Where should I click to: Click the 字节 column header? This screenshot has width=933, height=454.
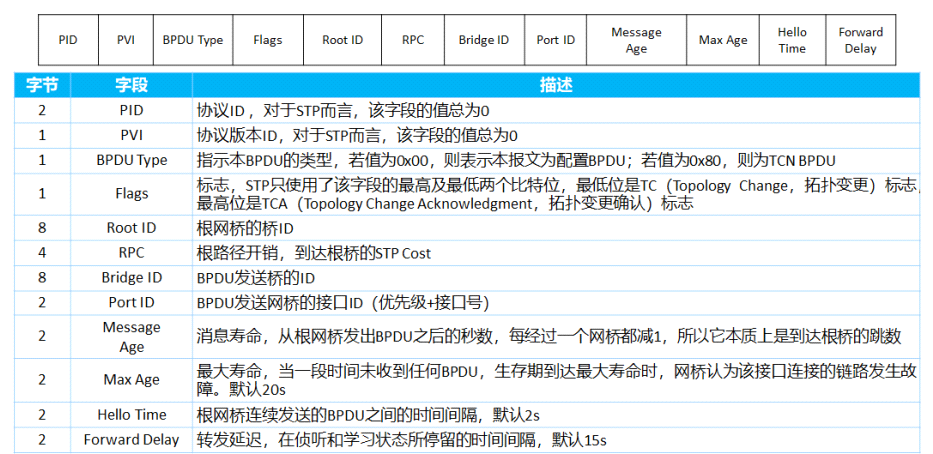pyautogui.click(x=42, y=86)
